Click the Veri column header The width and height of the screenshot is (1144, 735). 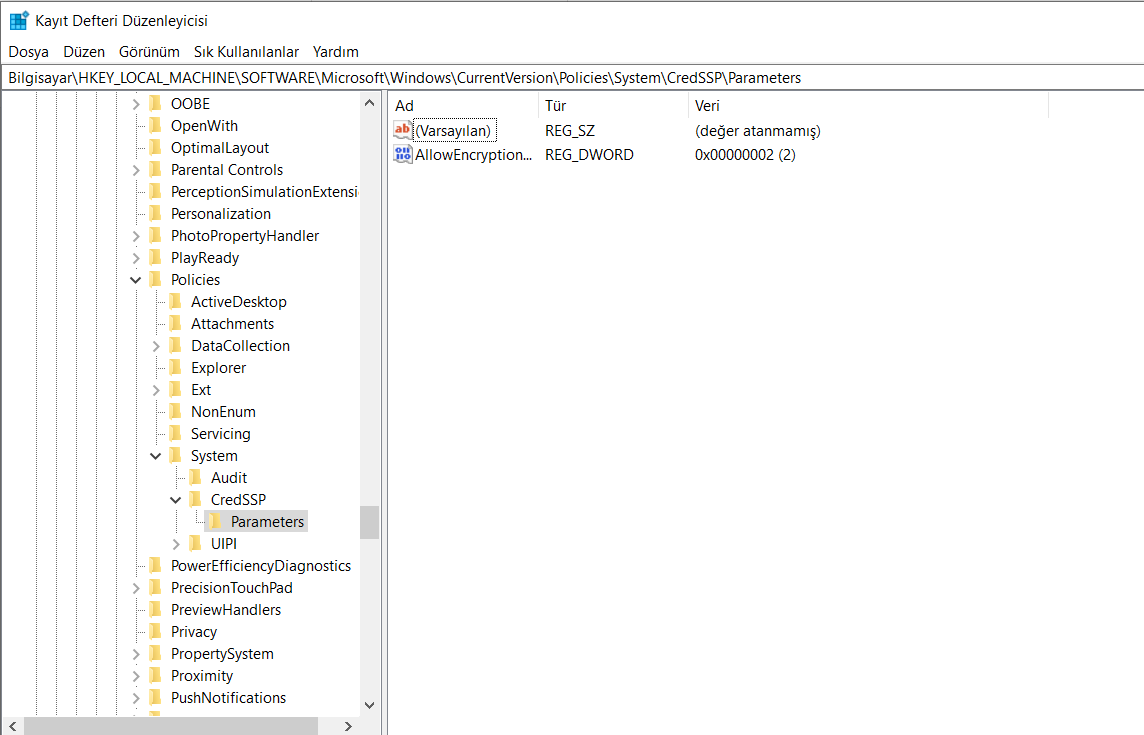[x=868, y=106]
